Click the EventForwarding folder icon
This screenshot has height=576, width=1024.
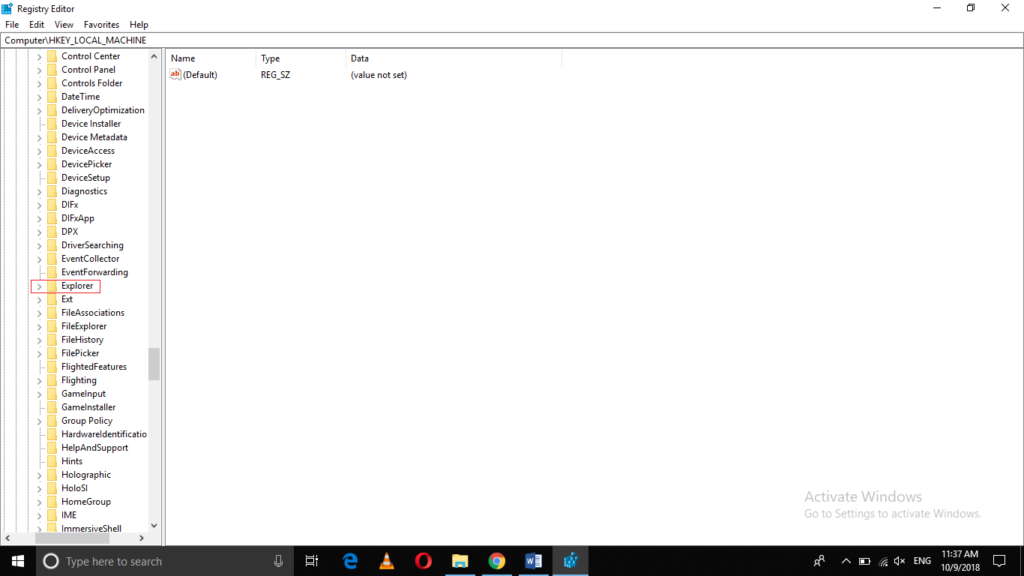52,272
